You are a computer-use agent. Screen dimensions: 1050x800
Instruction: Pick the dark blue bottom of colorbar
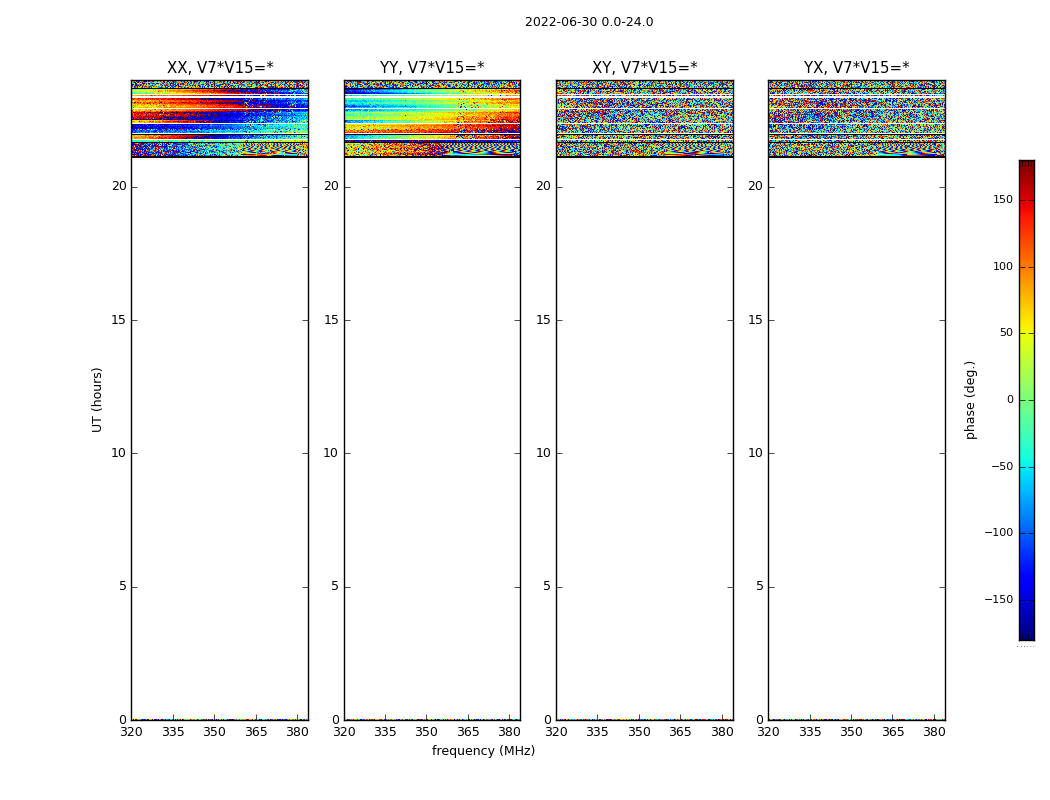click(x=1026, y=634)
